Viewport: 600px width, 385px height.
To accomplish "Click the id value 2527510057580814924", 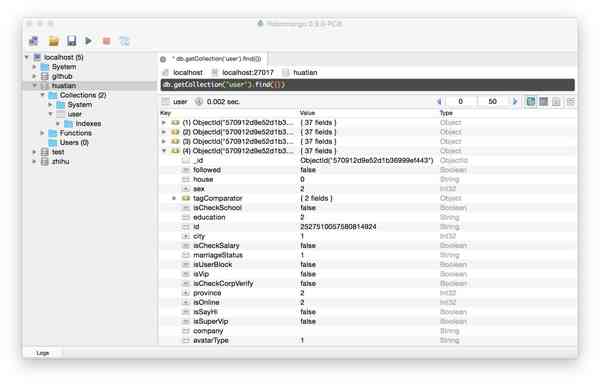I will pyautogui.click(x=338, y=227).
